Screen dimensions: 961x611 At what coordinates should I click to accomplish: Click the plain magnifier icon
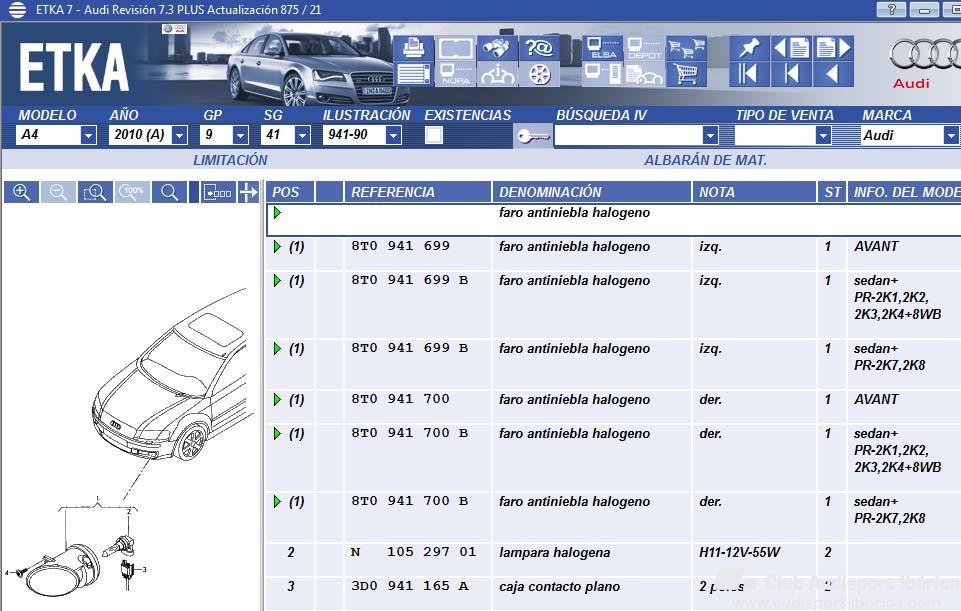(x=169, y=192)
